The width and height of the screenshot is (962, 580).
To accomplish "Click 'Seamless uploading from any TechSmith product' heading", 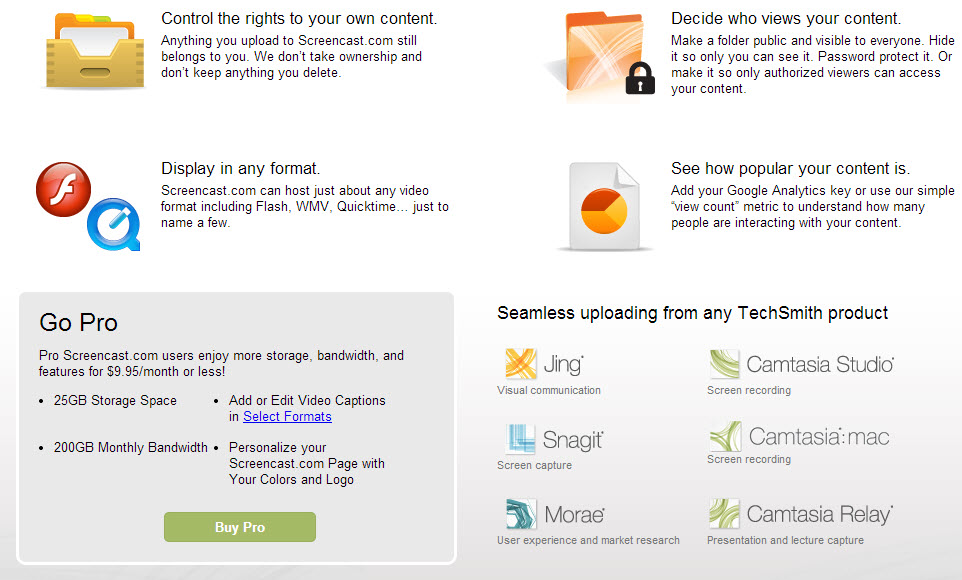I will (693, 313).
